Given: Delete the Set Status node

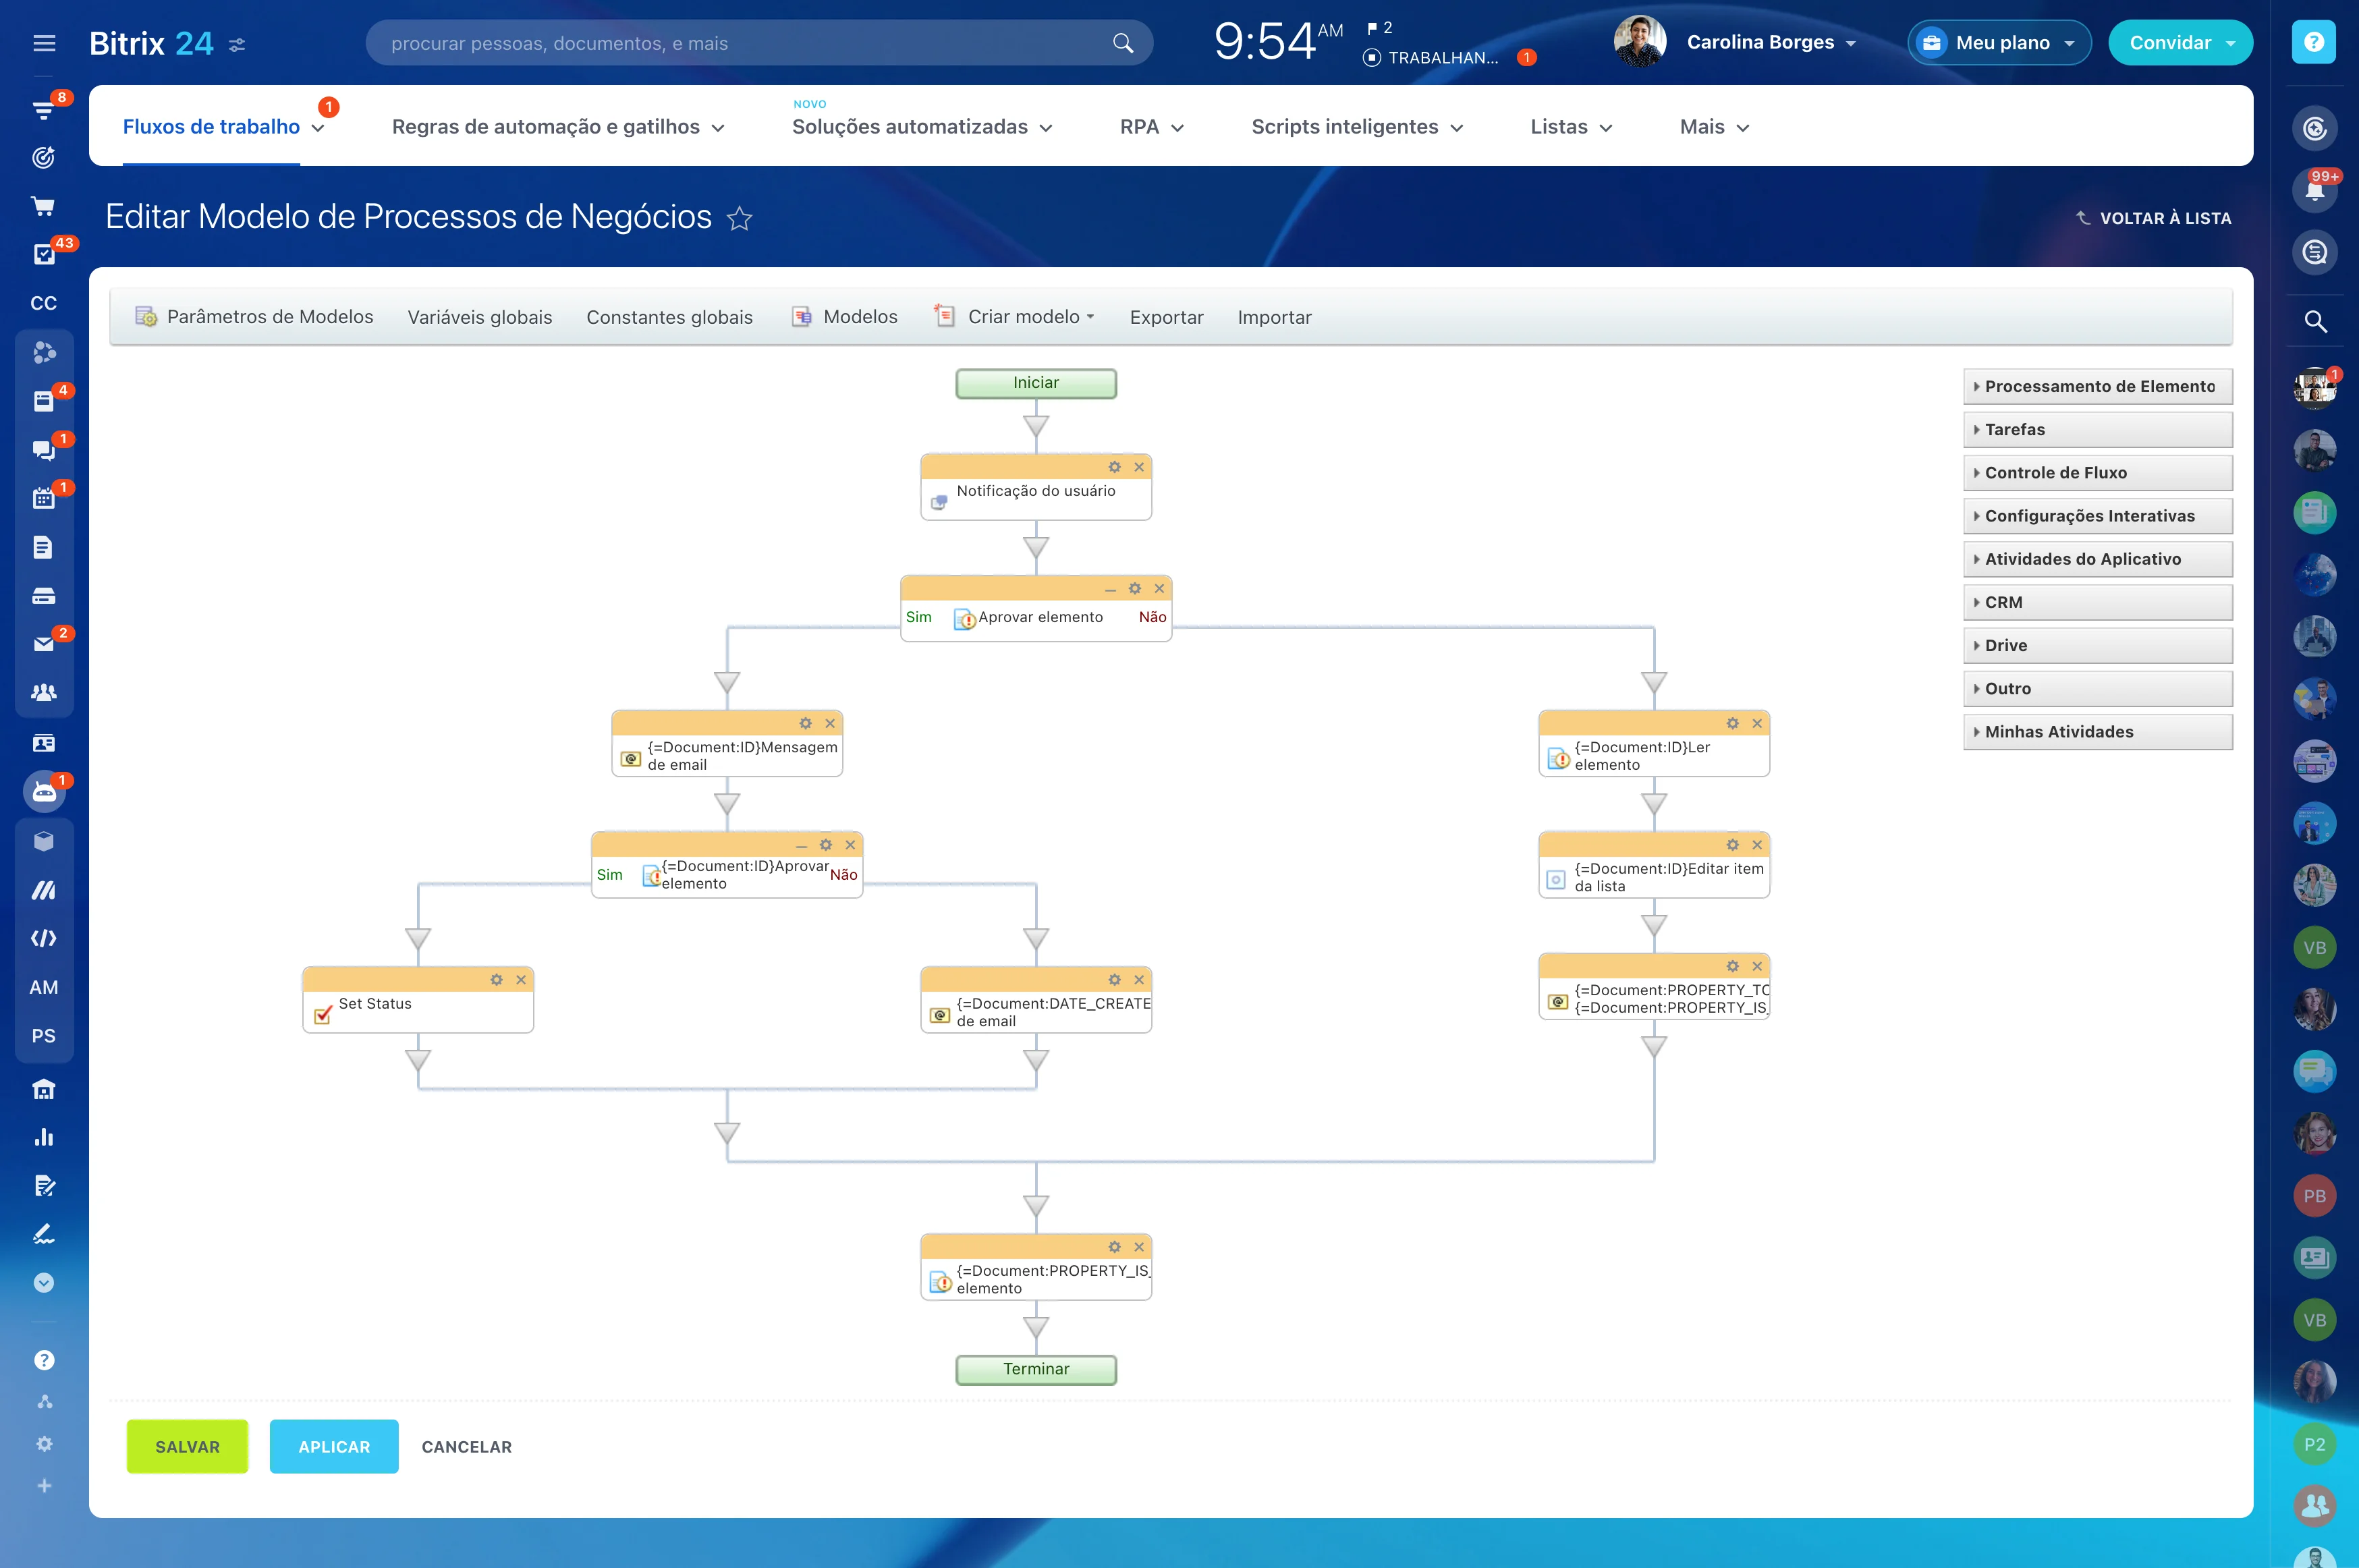Looking at the screenshot, I should [521, 979].
